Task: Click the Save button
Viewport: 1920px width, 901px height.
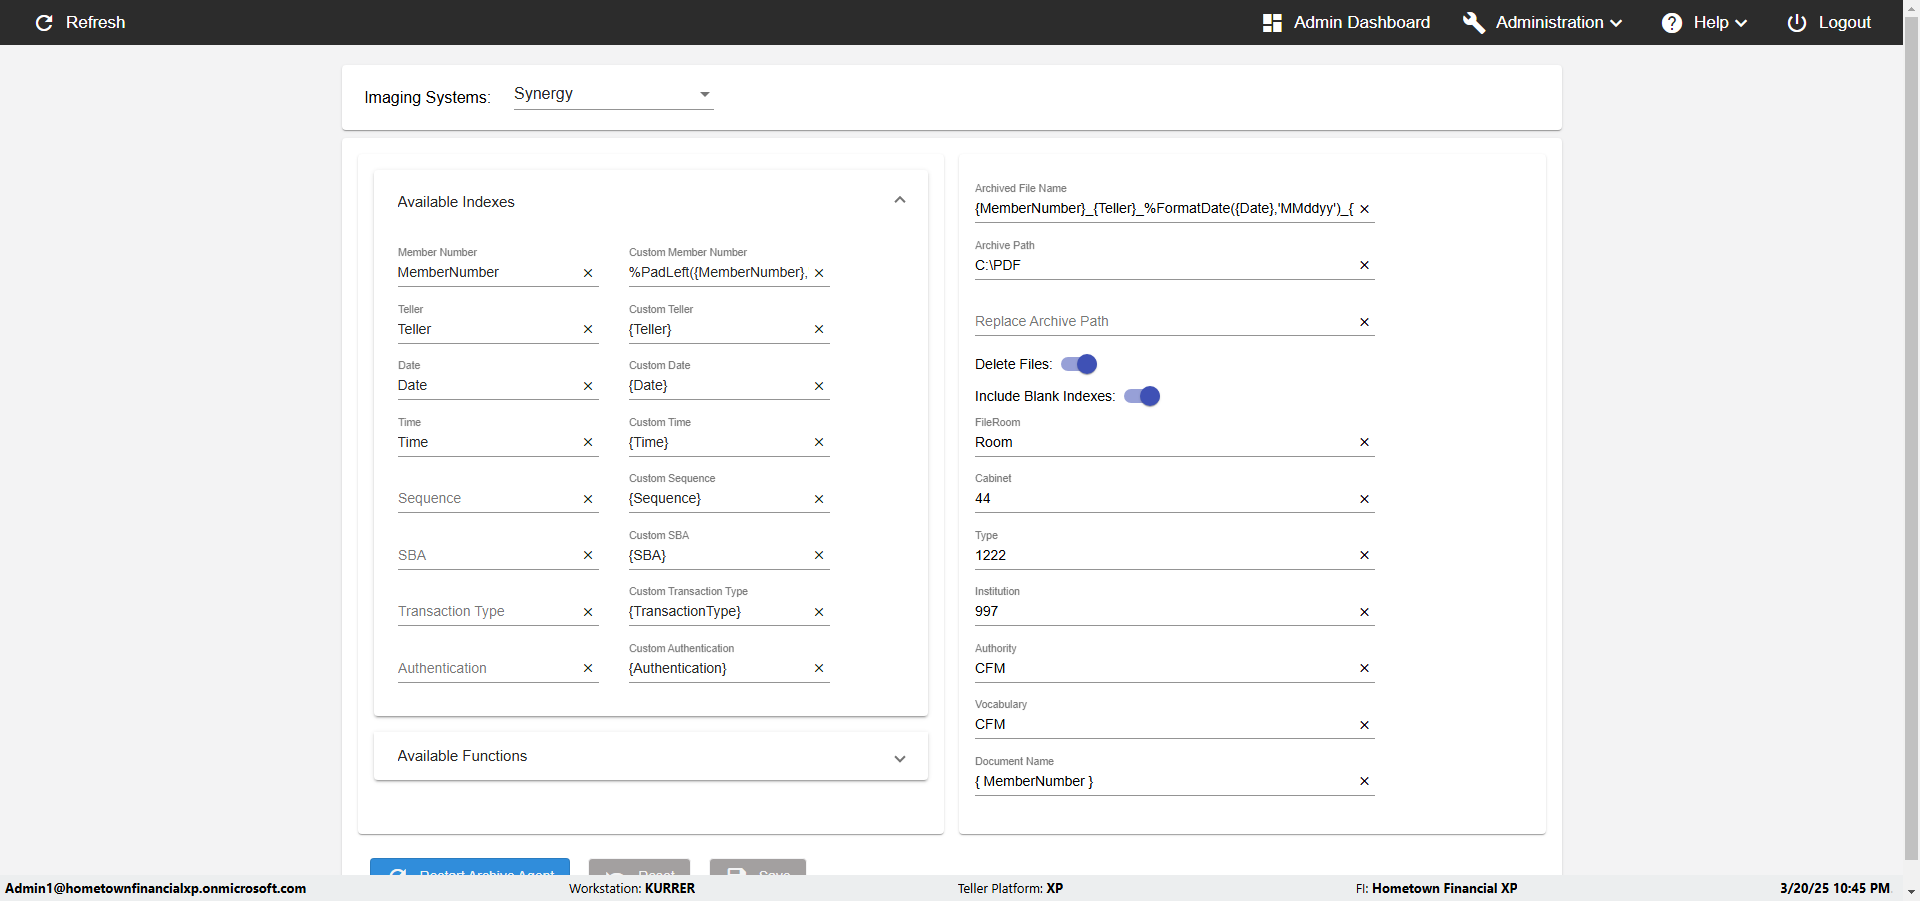Action: point(758,868)
